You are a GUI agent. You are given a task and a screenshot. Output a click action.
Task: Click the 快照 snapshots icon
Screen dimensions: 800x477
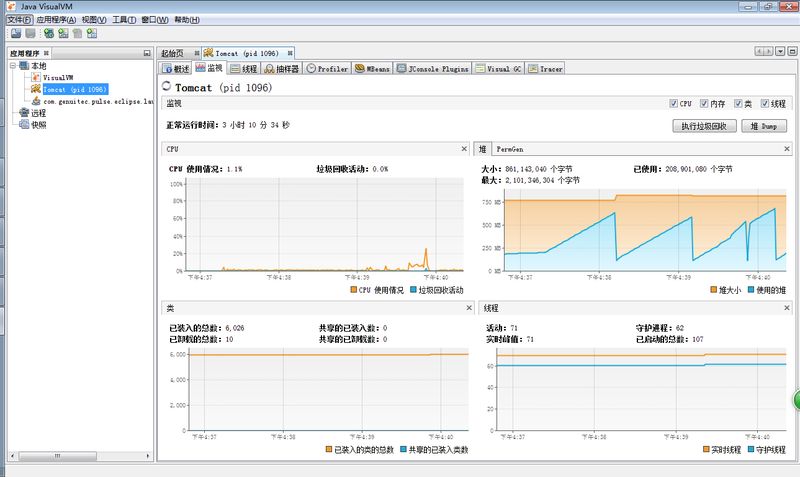pyautogui.click(x=24, y=124)
